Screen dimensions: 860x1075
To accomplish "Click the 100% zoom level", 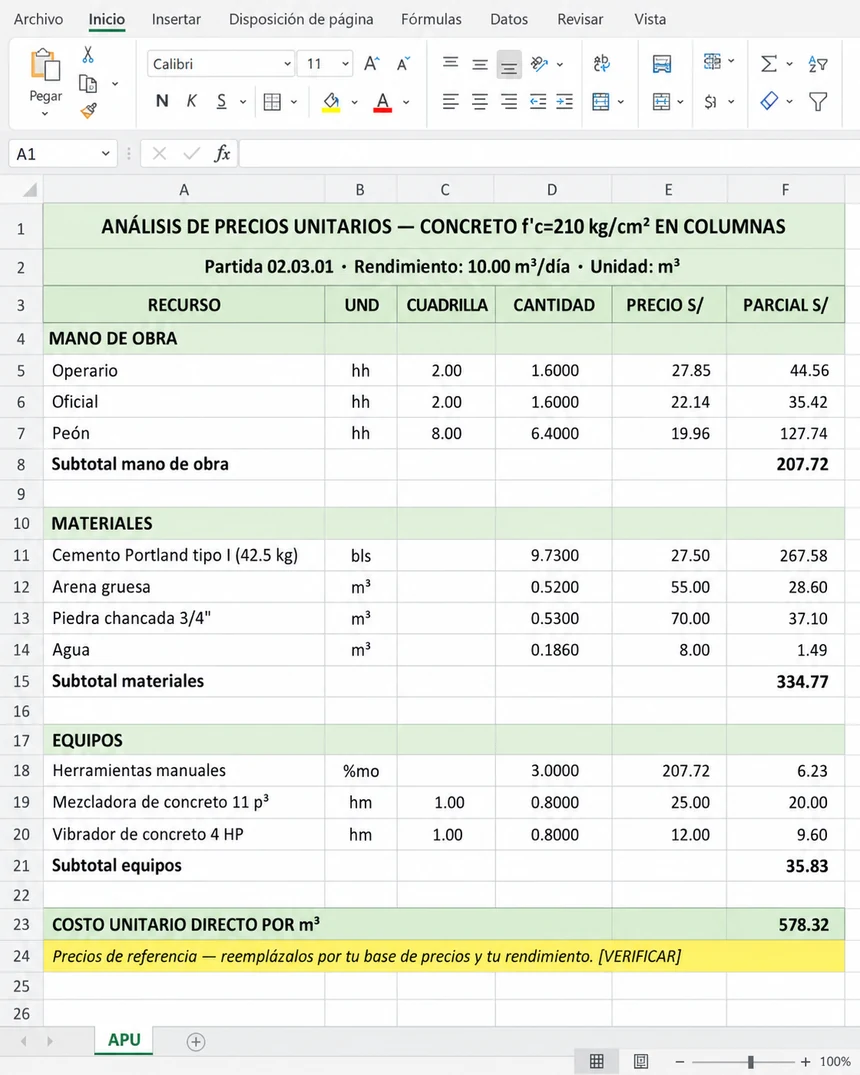I will [x=835, y=1061].
